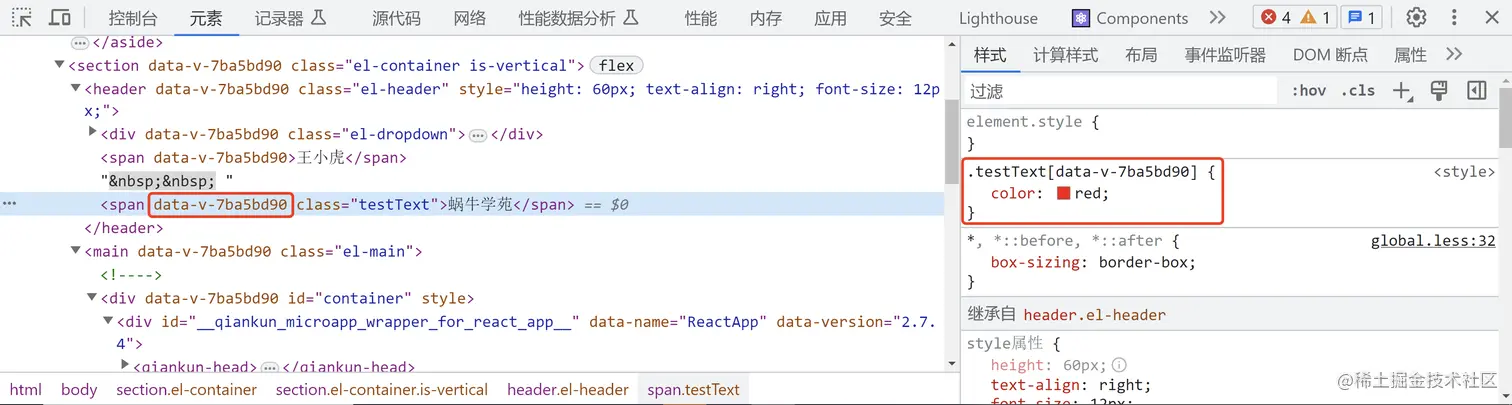Open the 安全 tab
This screenshot has height=405, width=1512.
click(896, 18)
